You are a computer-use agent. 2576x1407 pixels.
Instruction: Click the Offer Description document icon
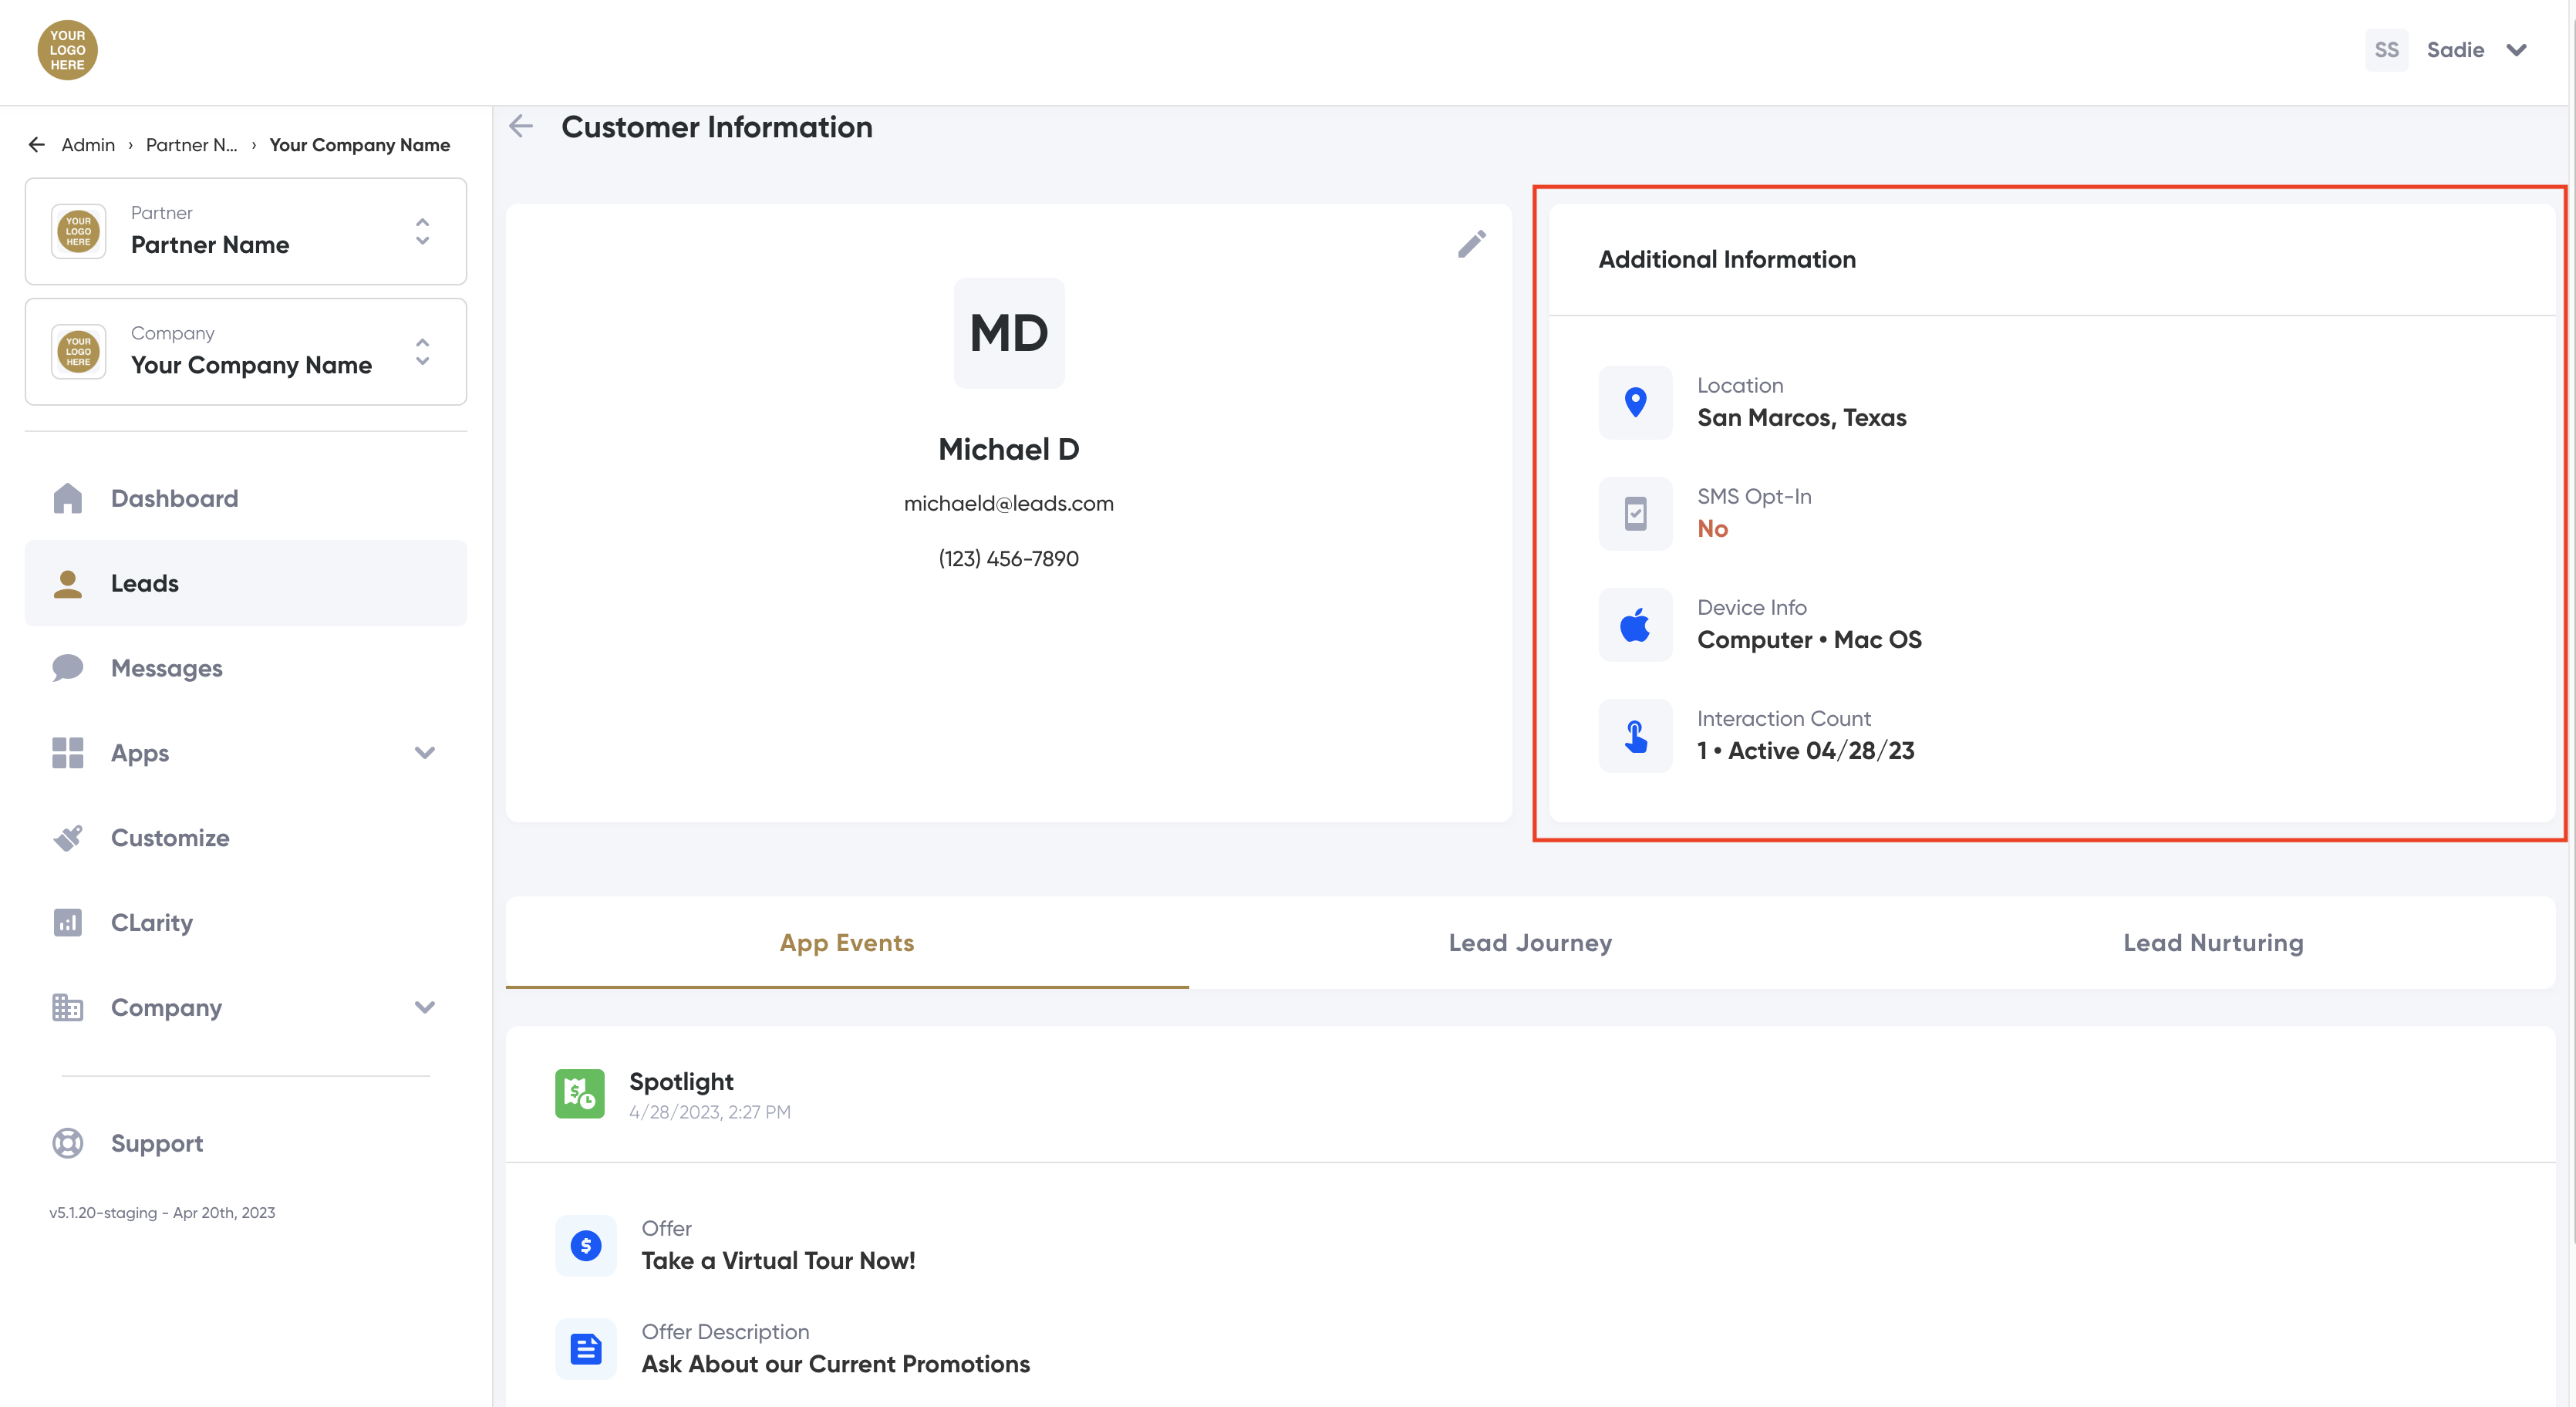[x=586, y=1349]
